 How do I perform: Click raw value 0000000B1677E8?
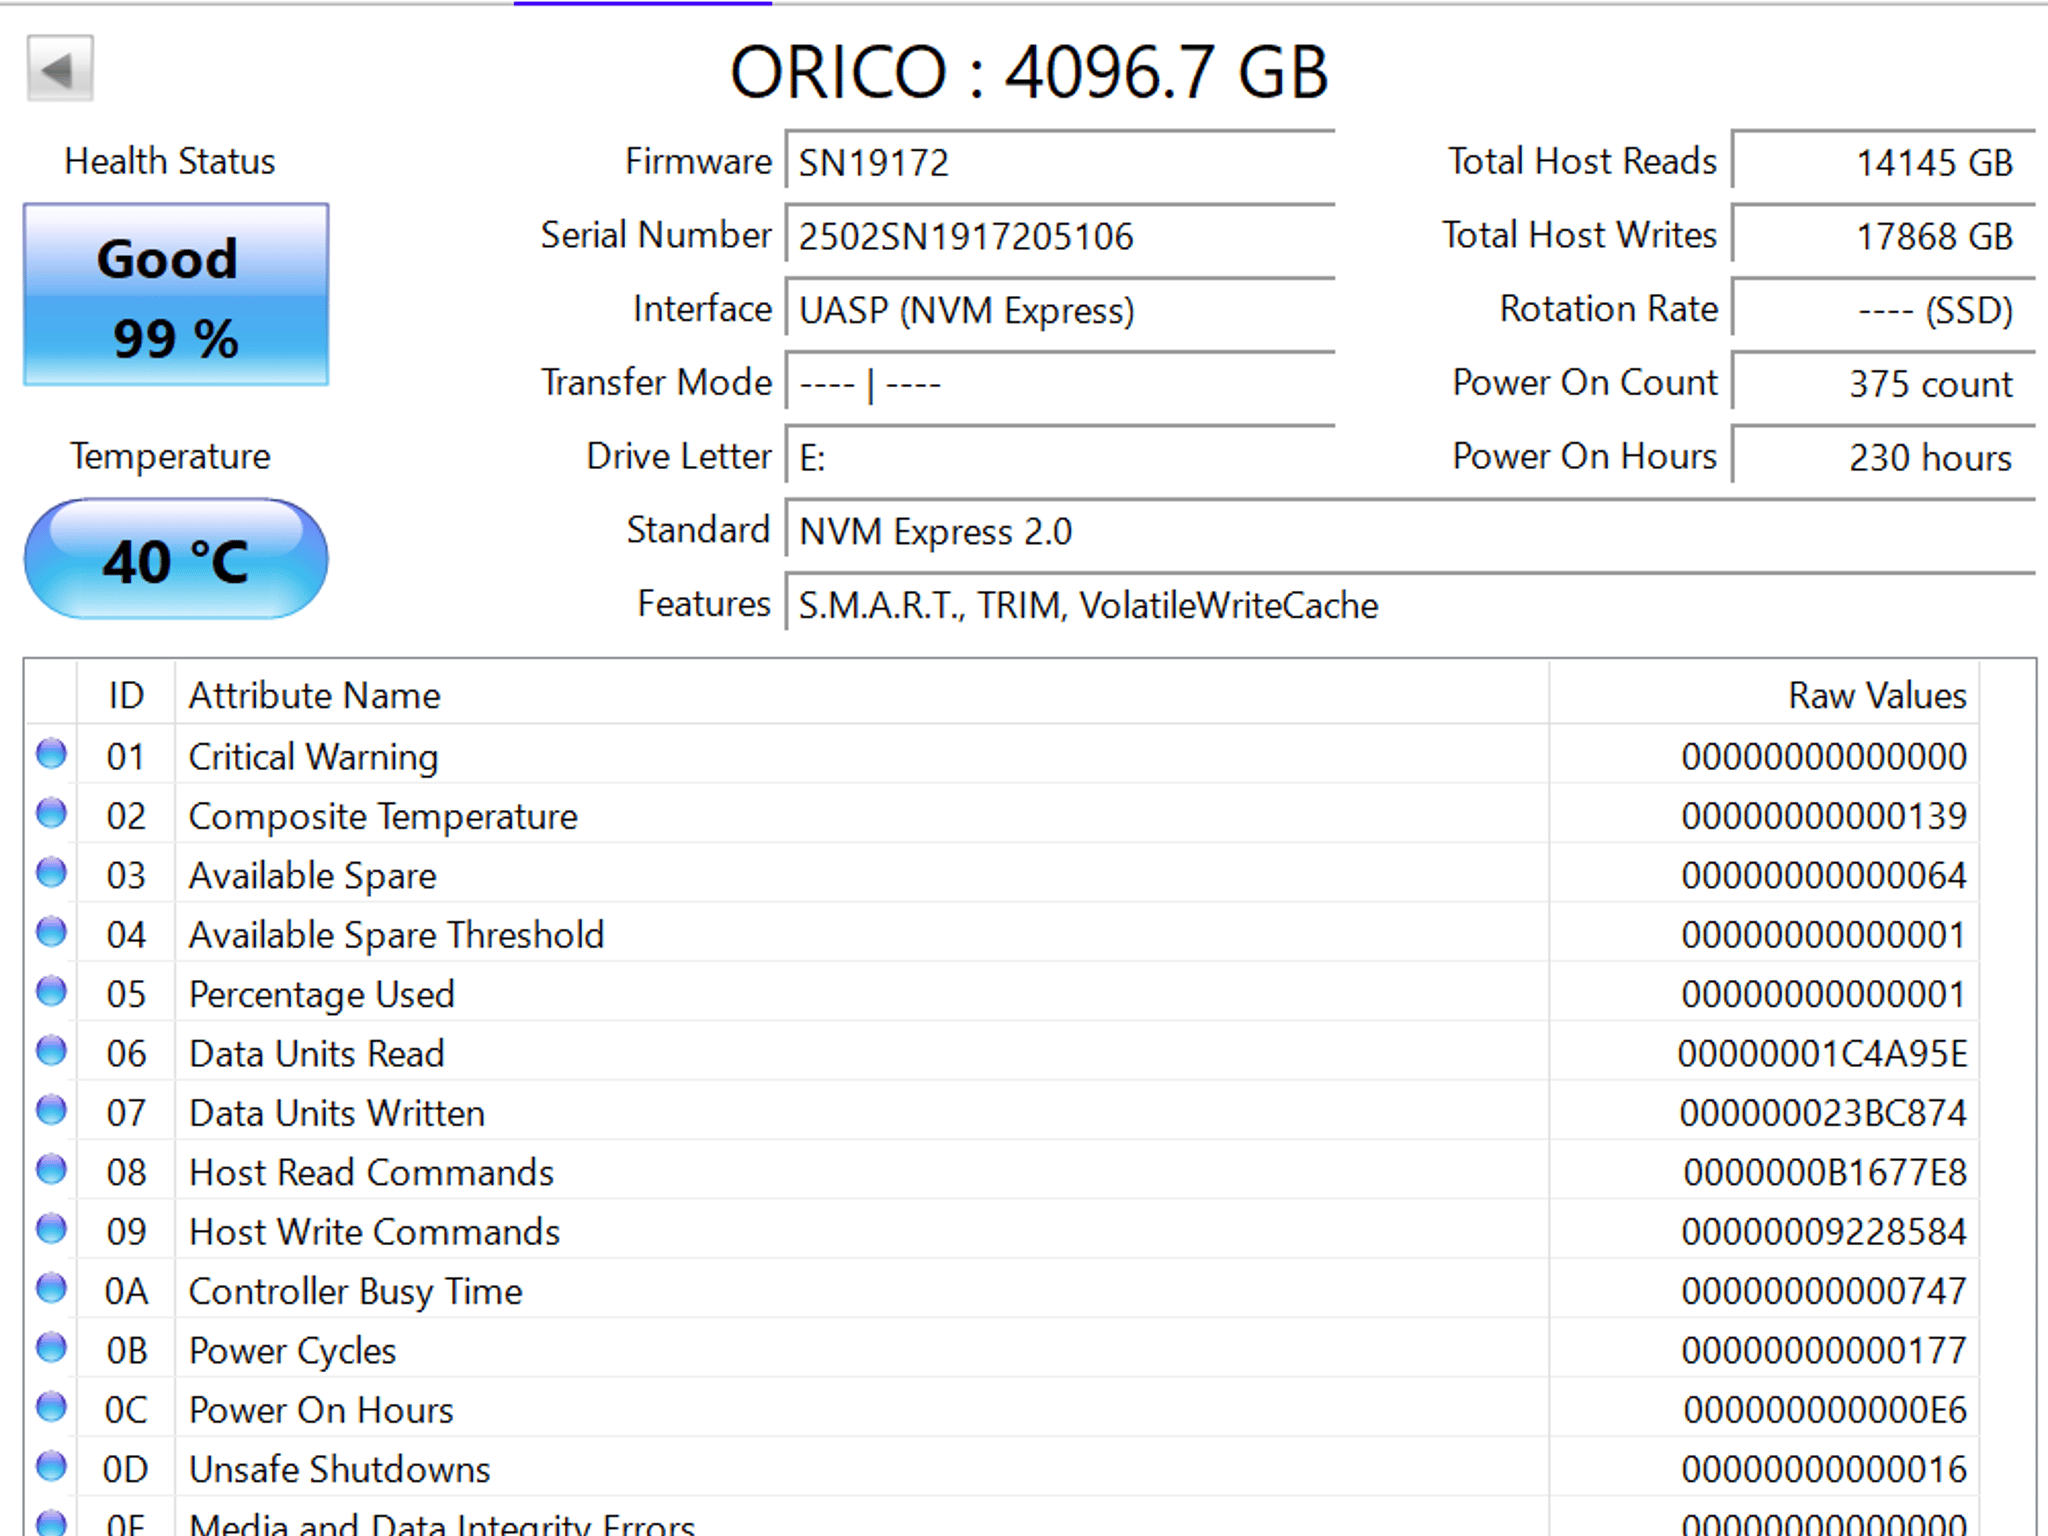click(x=1825, y=1172)
